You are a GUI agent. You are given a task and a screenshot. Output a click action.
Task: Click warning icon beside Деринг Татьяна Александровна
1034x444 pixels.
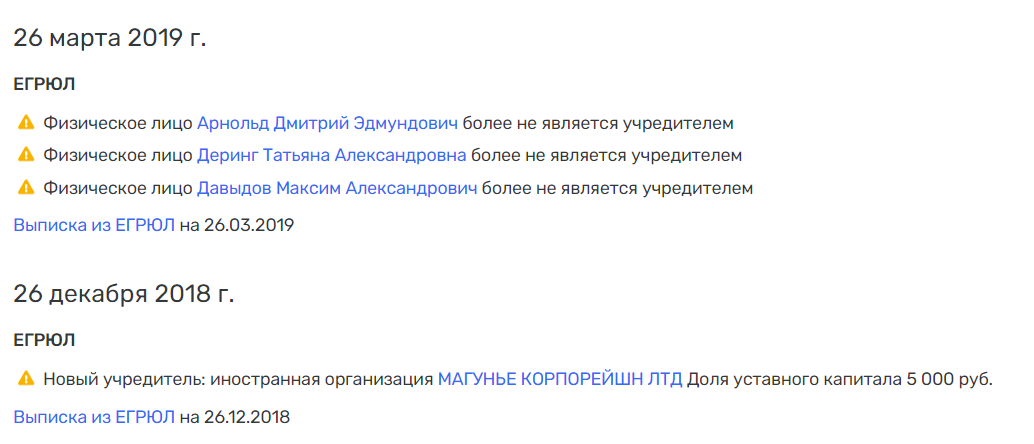pyautogui.click(x=26, y=155)
